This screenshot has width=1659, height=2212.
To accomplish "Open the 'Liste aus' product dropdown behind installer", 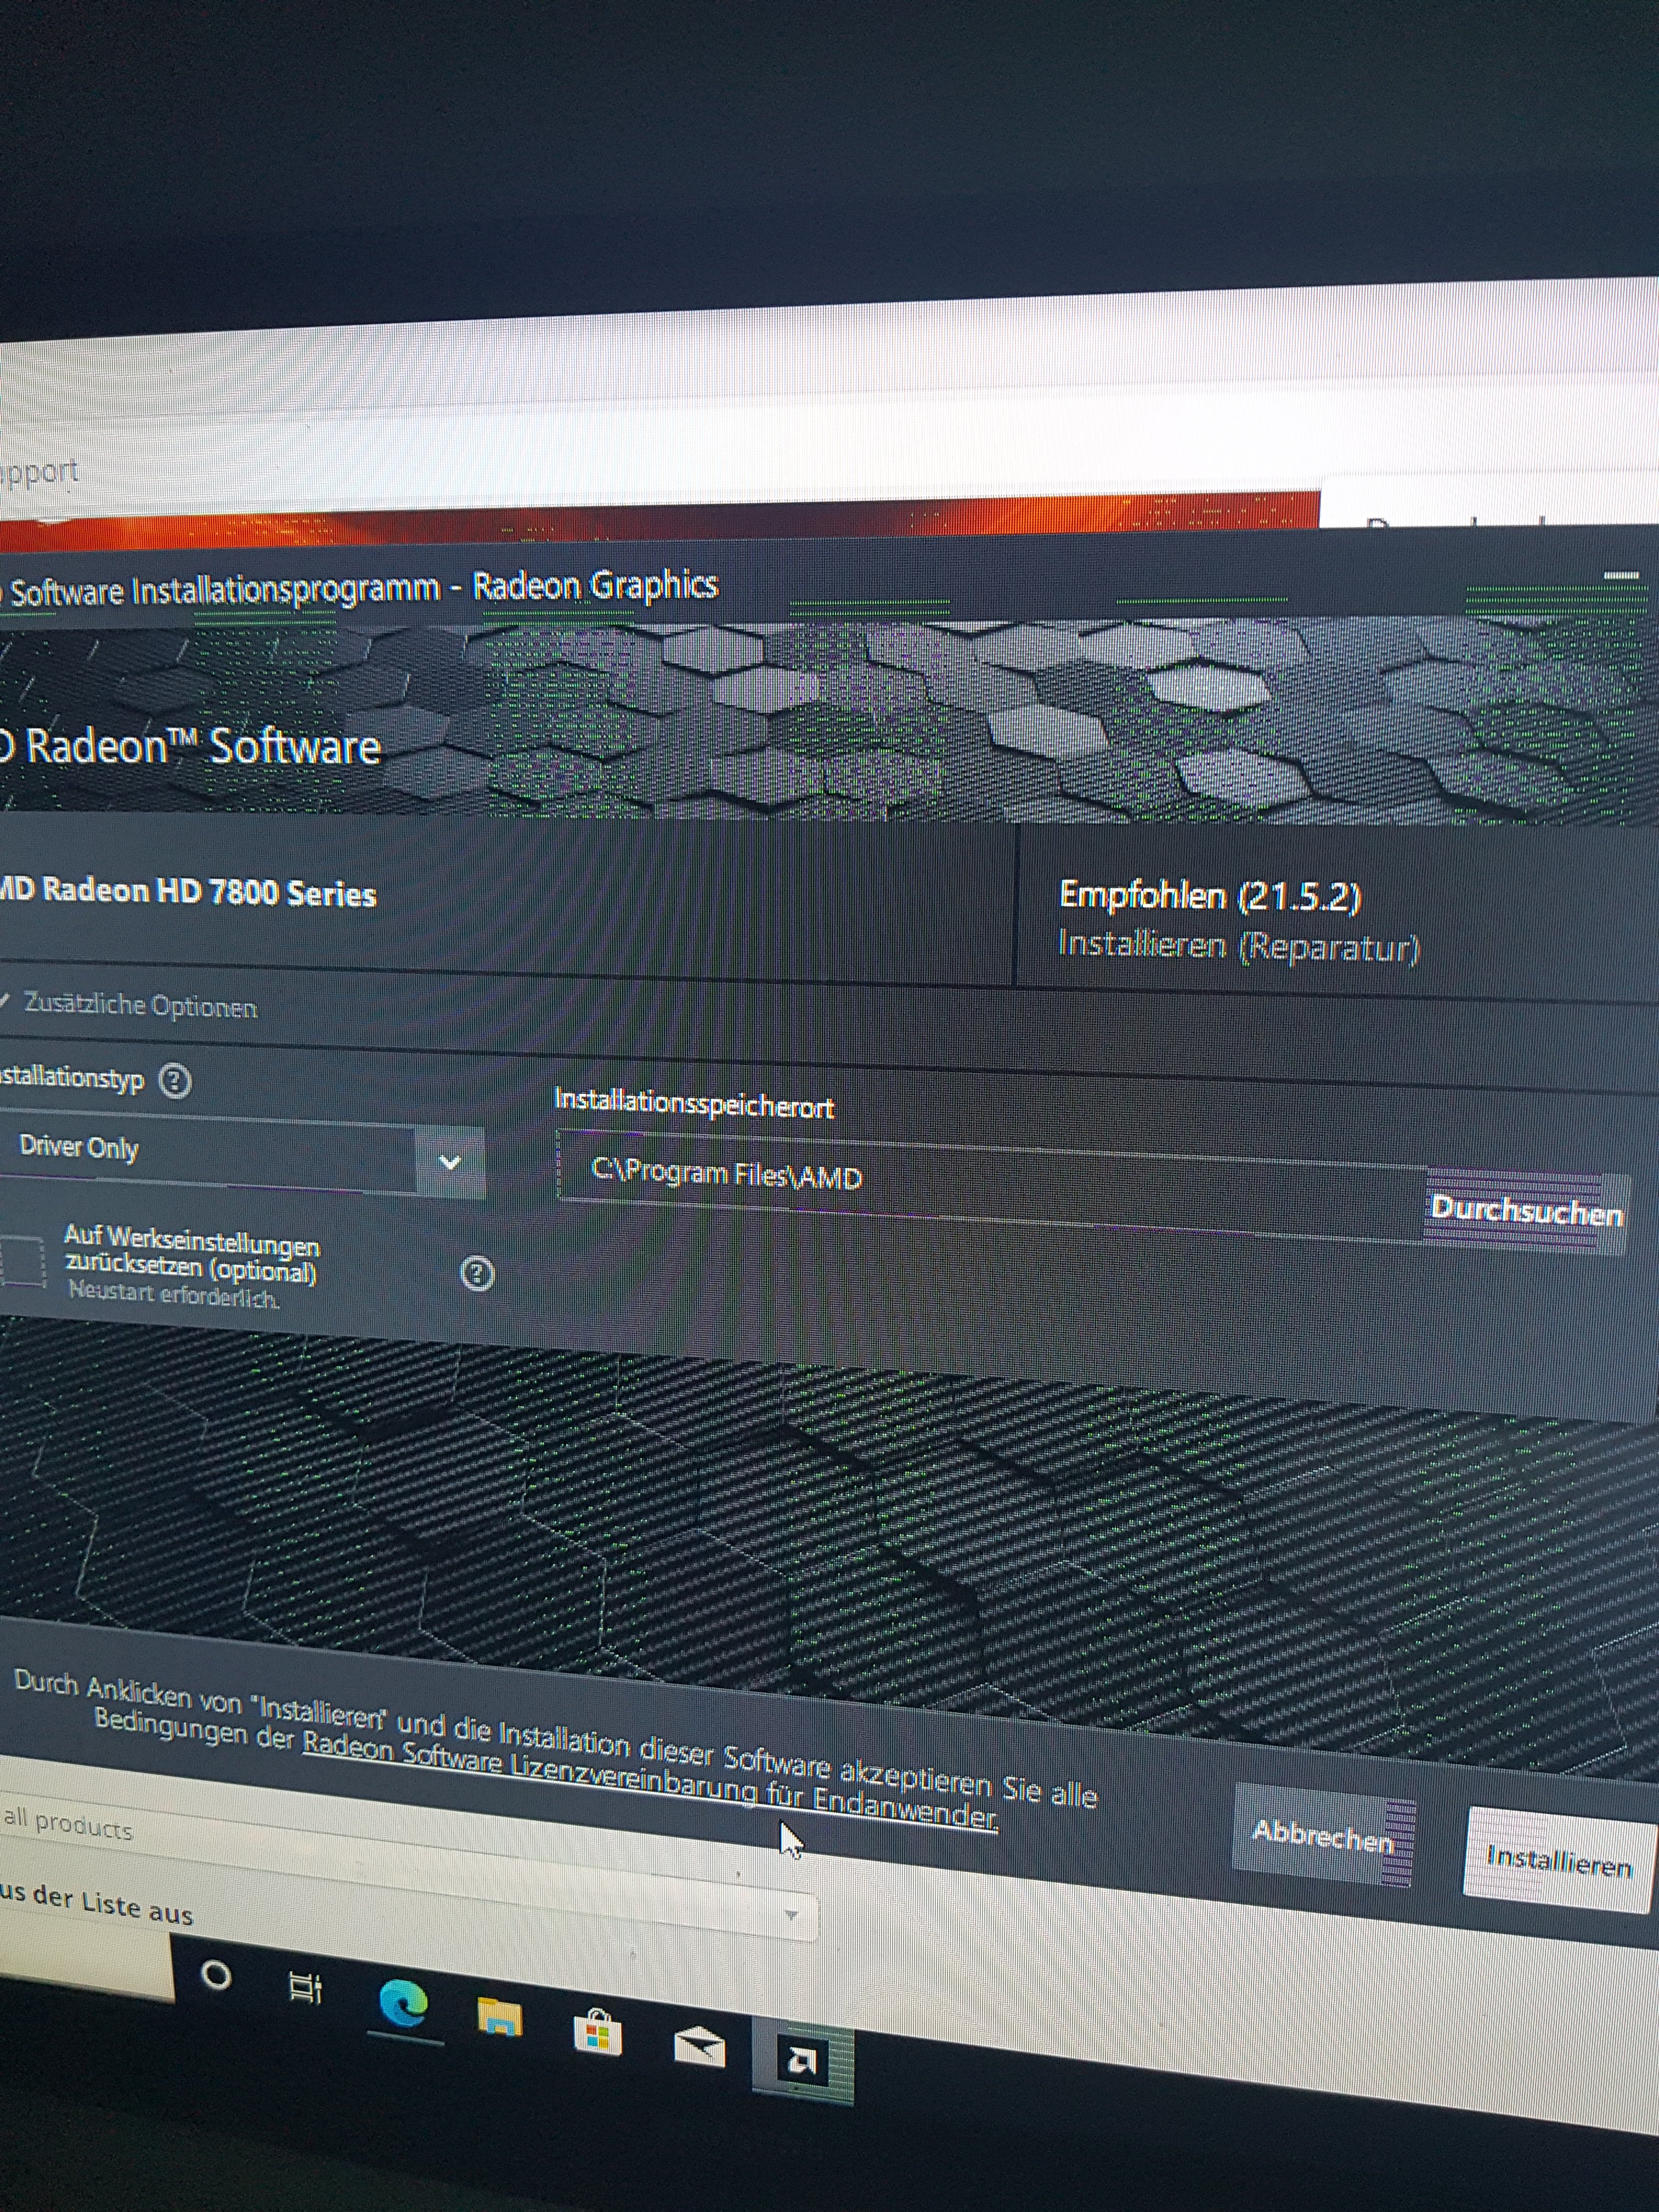I will 790,1916.
